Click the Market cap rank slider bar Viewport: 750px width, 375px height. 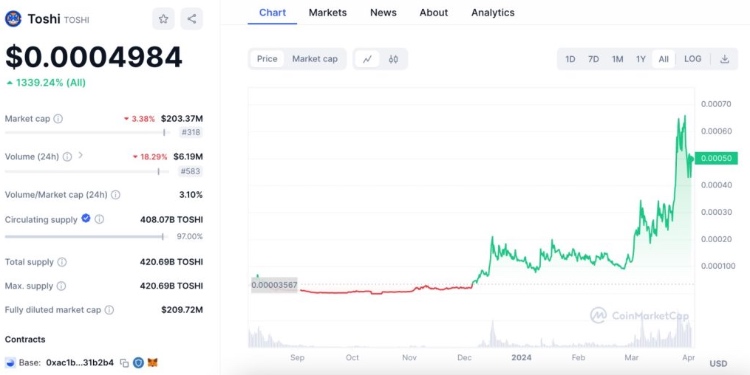tap(87, 132)
